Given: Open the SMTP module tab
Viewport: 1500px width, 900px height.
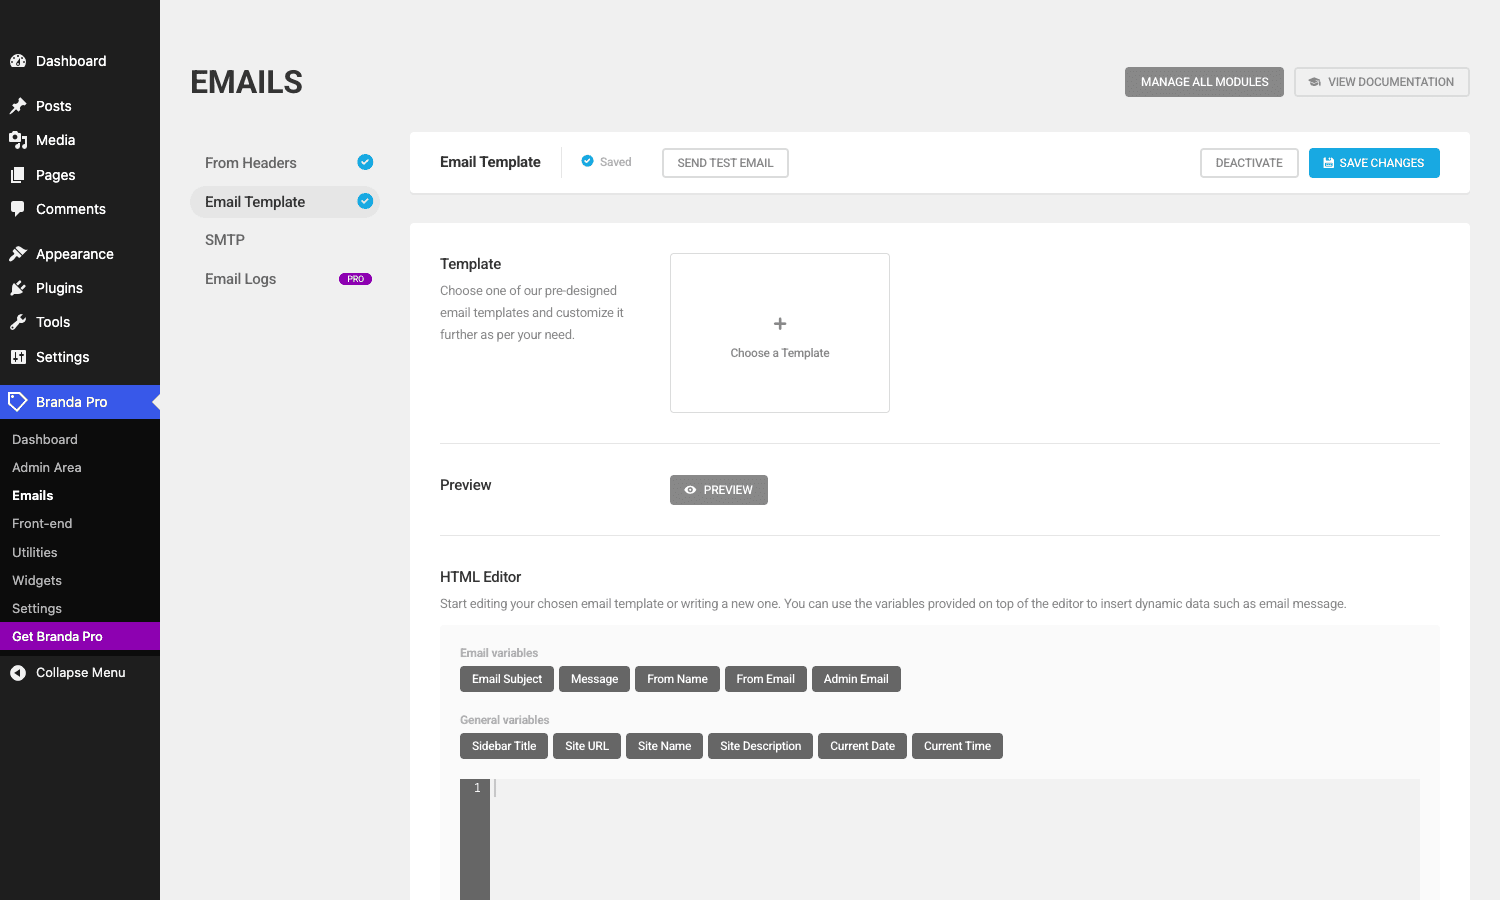Looking at the screenshot, I should tap(285, 240).
